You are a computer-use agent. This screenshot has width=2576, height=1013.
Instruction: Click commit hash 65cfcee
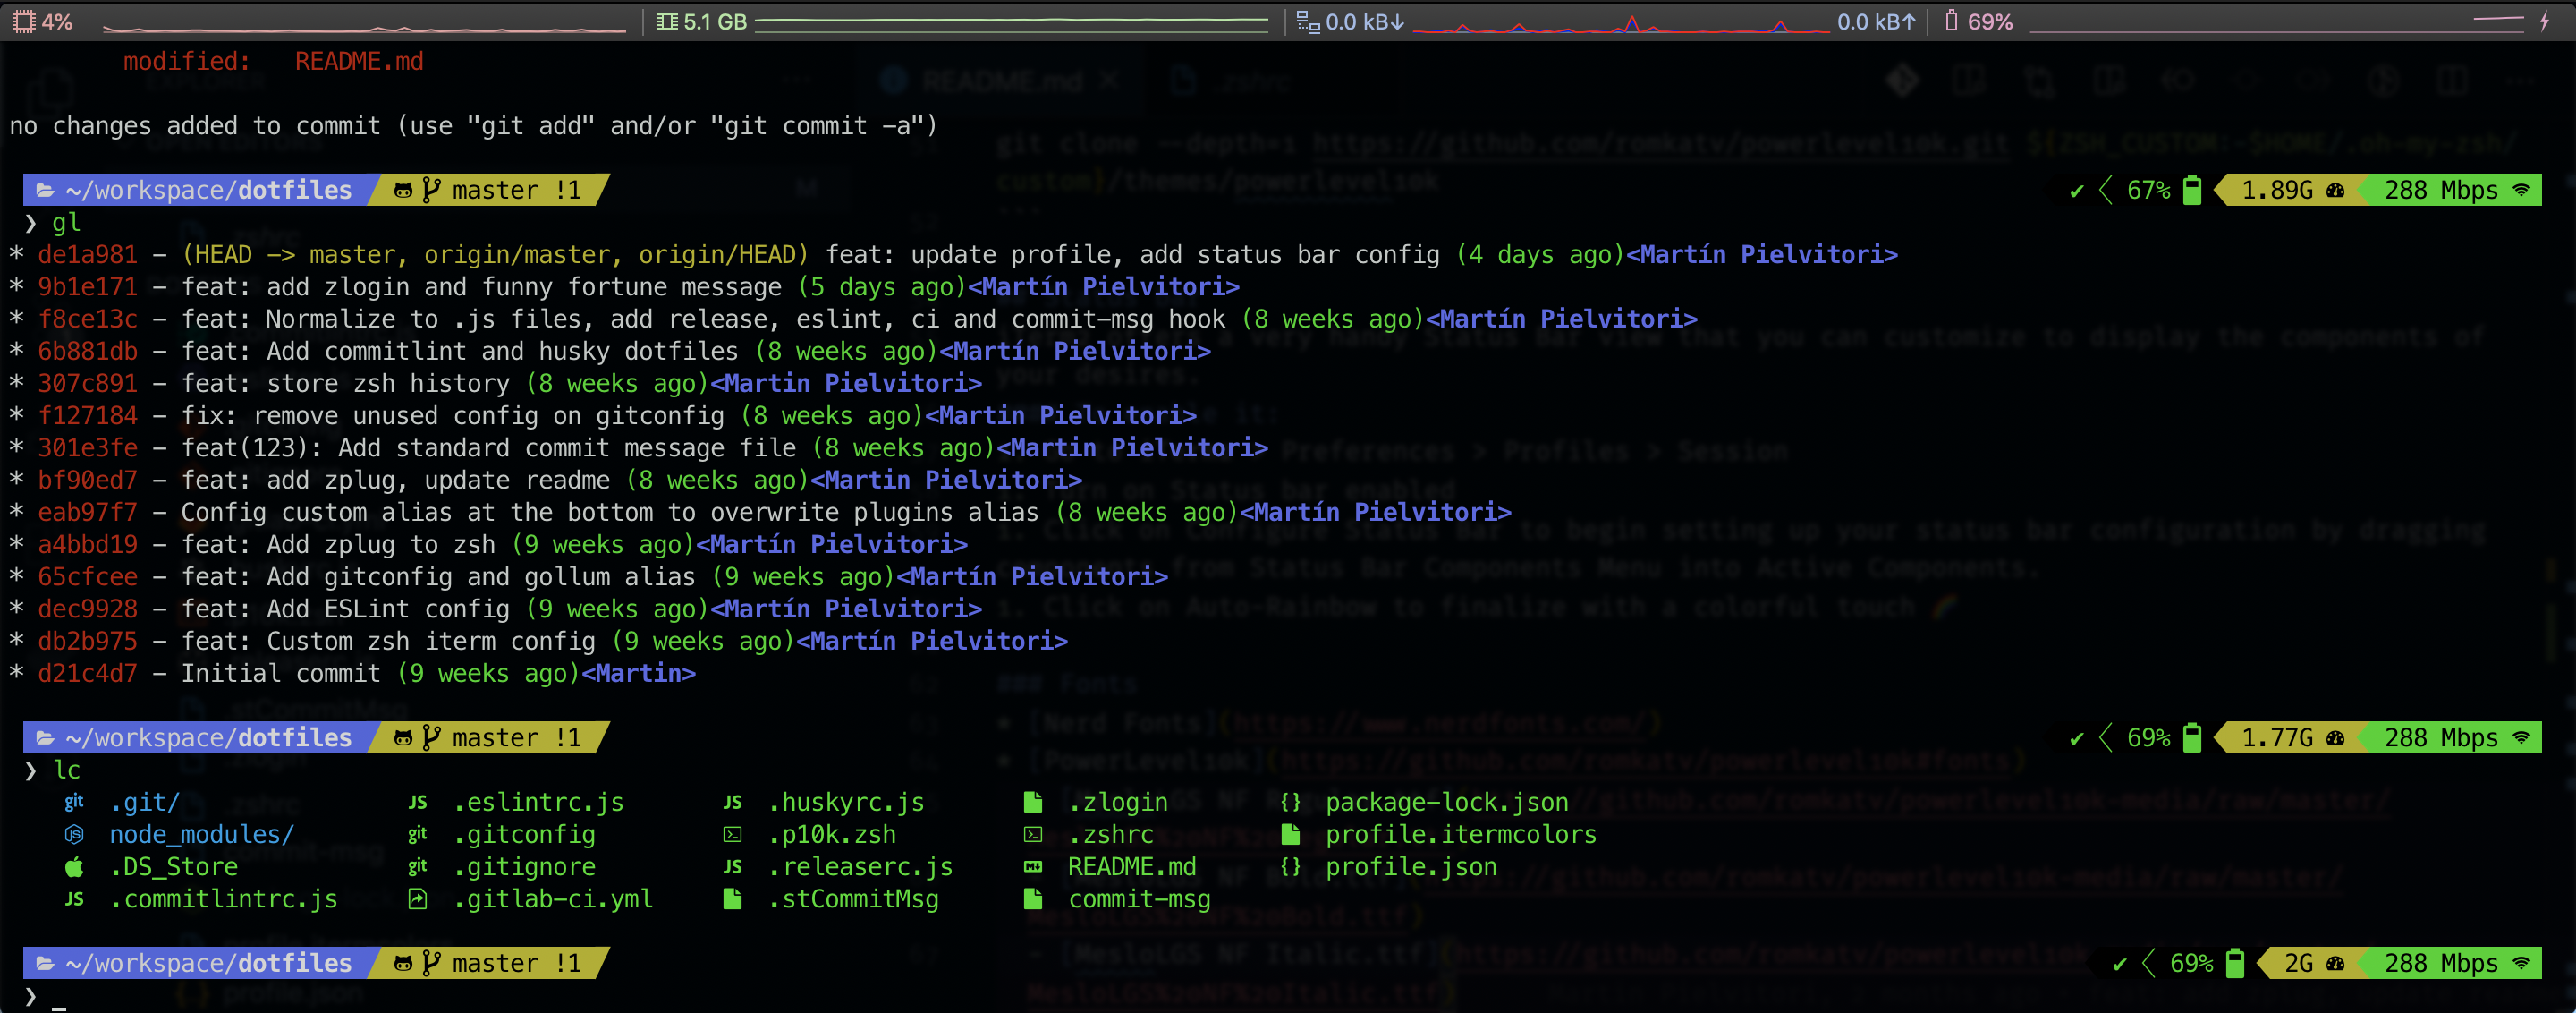click(87, 577)
